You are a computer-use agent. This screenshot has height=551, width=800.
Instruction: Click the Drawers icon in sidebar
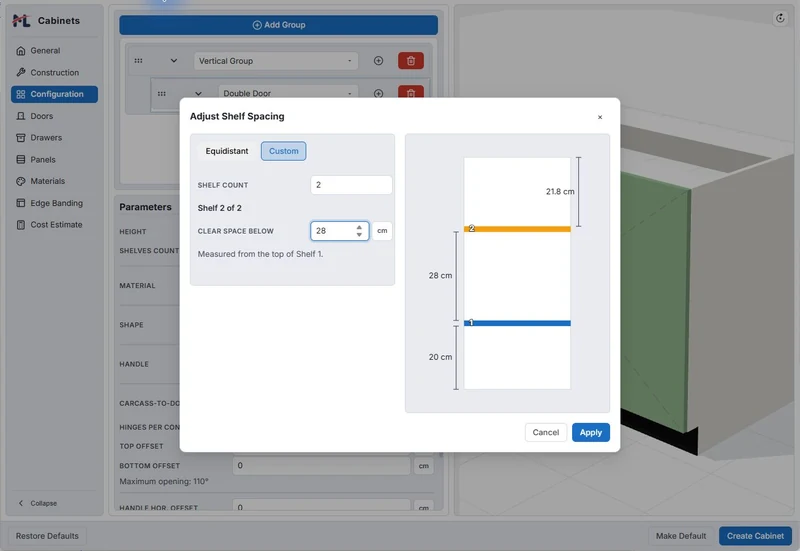[x=20, y=138]
